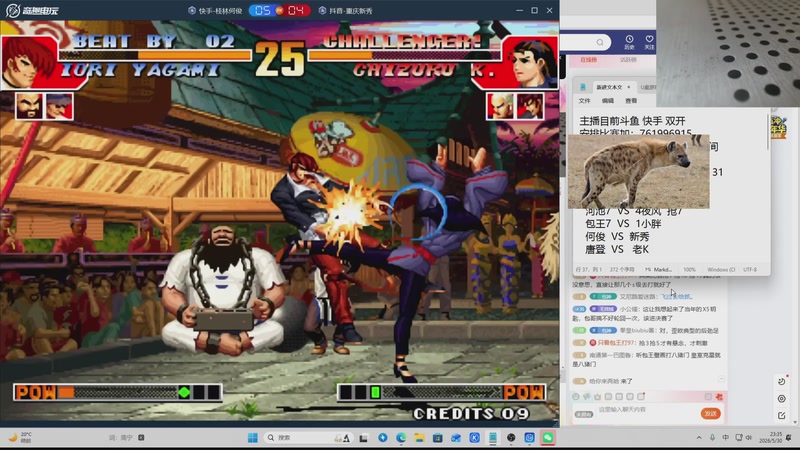
Task: Switch to the 在线榜 tab
Action: 588,60
